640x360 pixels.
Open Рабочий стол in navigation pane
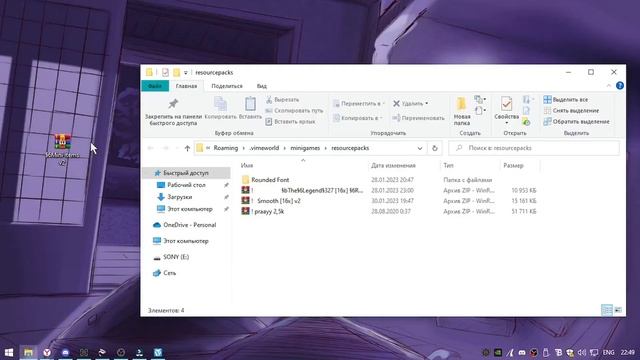click(x=186, y=185)
